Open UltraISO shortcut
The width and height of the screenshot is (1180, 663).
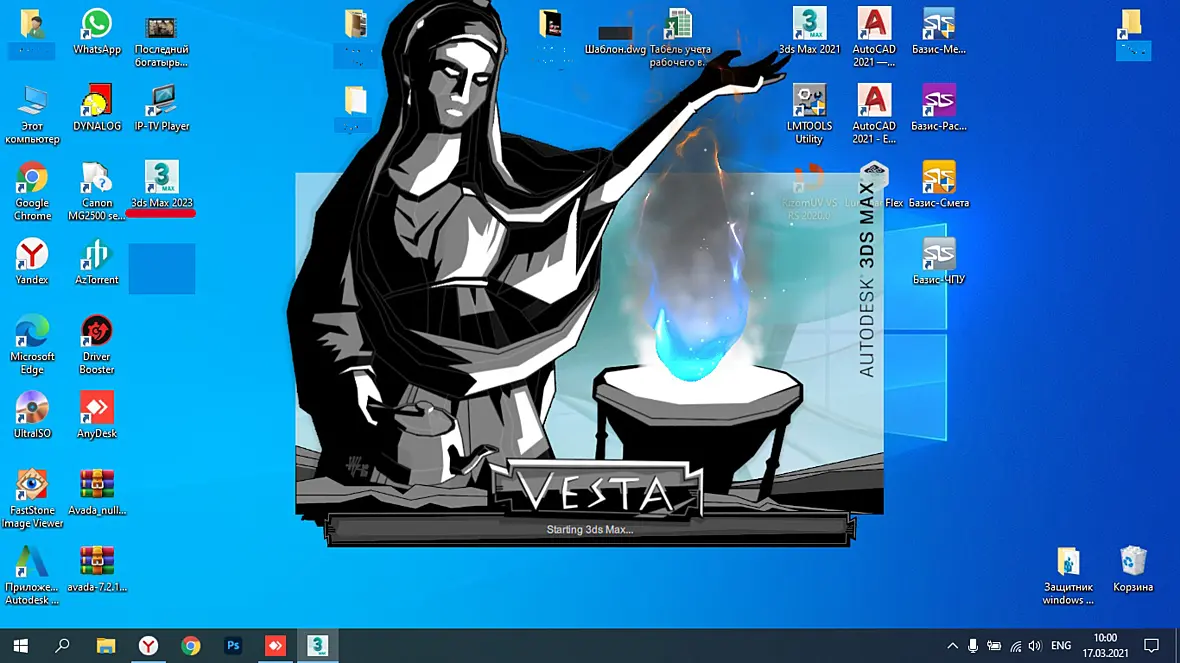pos(32,415)
